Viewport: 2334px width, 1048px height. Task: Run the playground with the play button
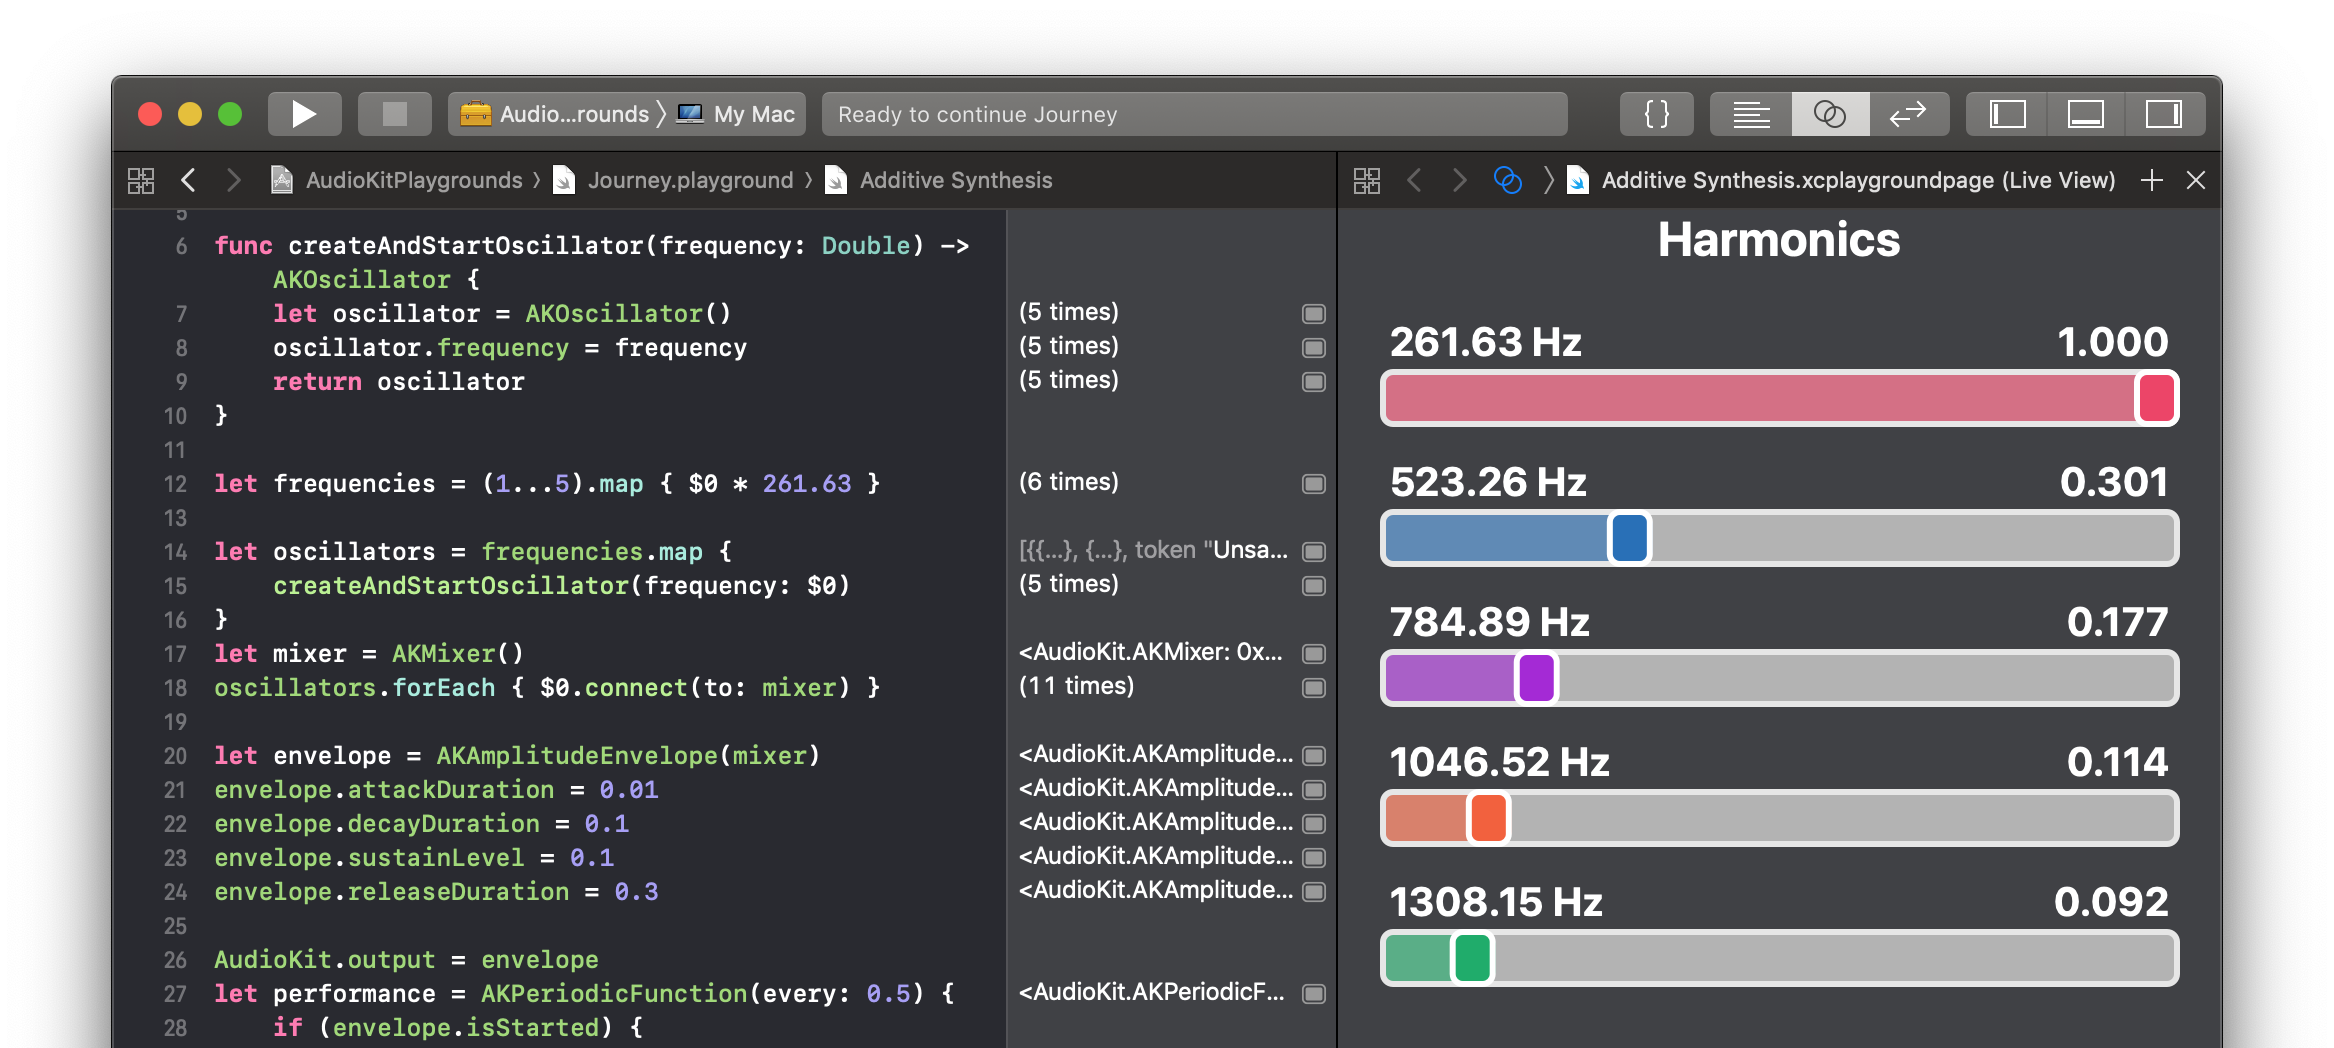[x=304, y=113]
